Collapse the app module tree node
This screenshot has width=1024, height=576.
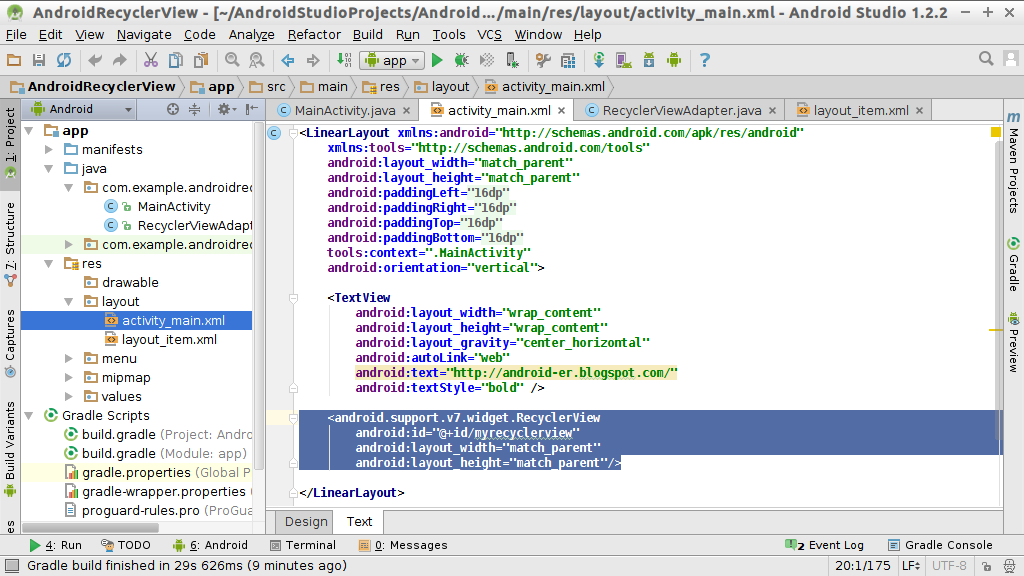pos(29,131)
